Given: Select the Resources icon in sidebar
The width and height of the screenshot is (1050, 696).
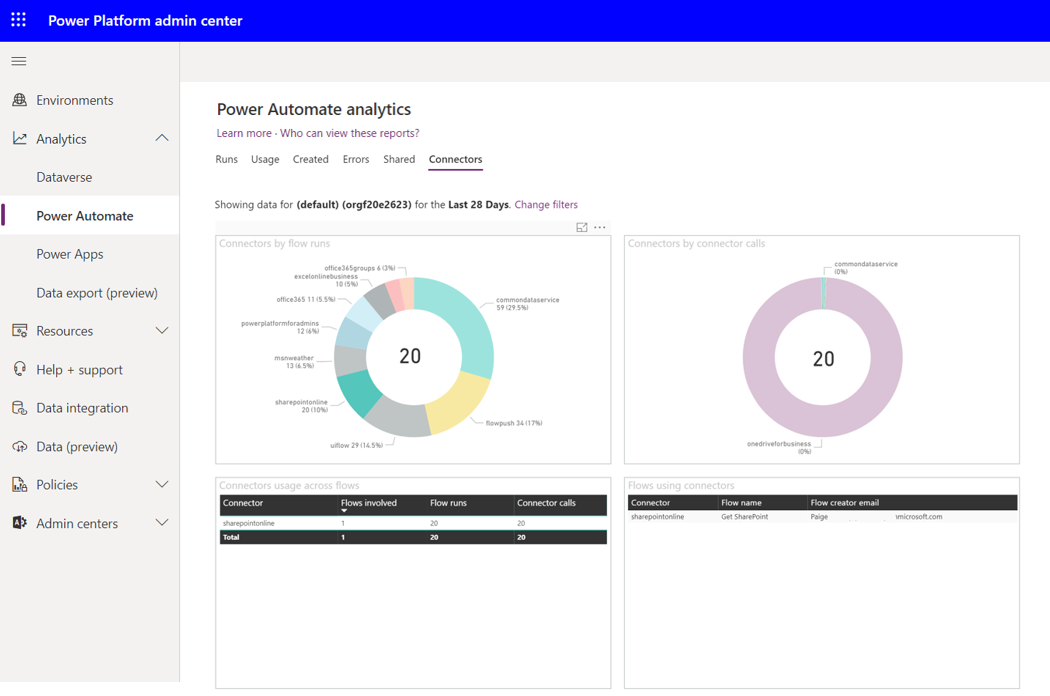Looking at the screenshot, I should 21,330.
